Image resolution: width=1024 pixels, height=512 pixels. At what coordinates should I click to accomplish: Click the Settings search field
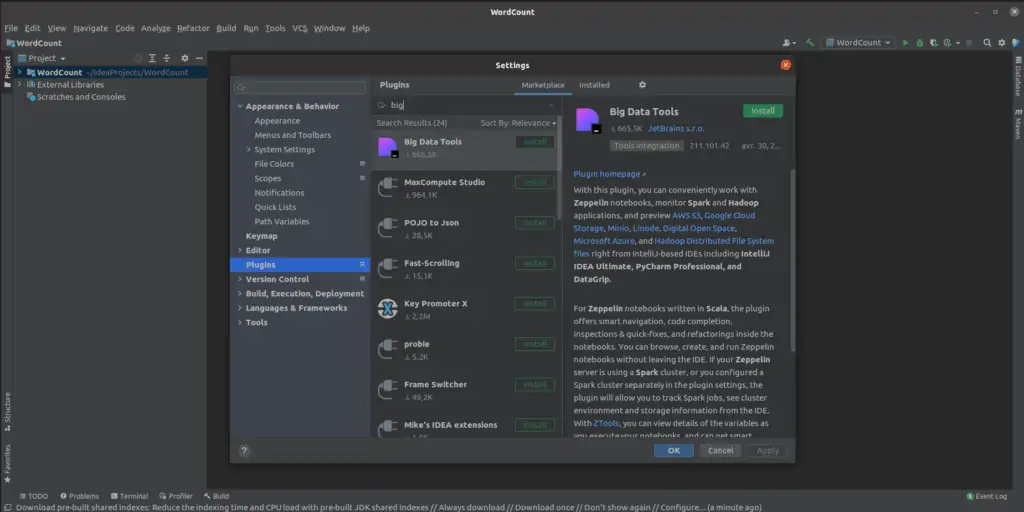(x=300, y=88)
